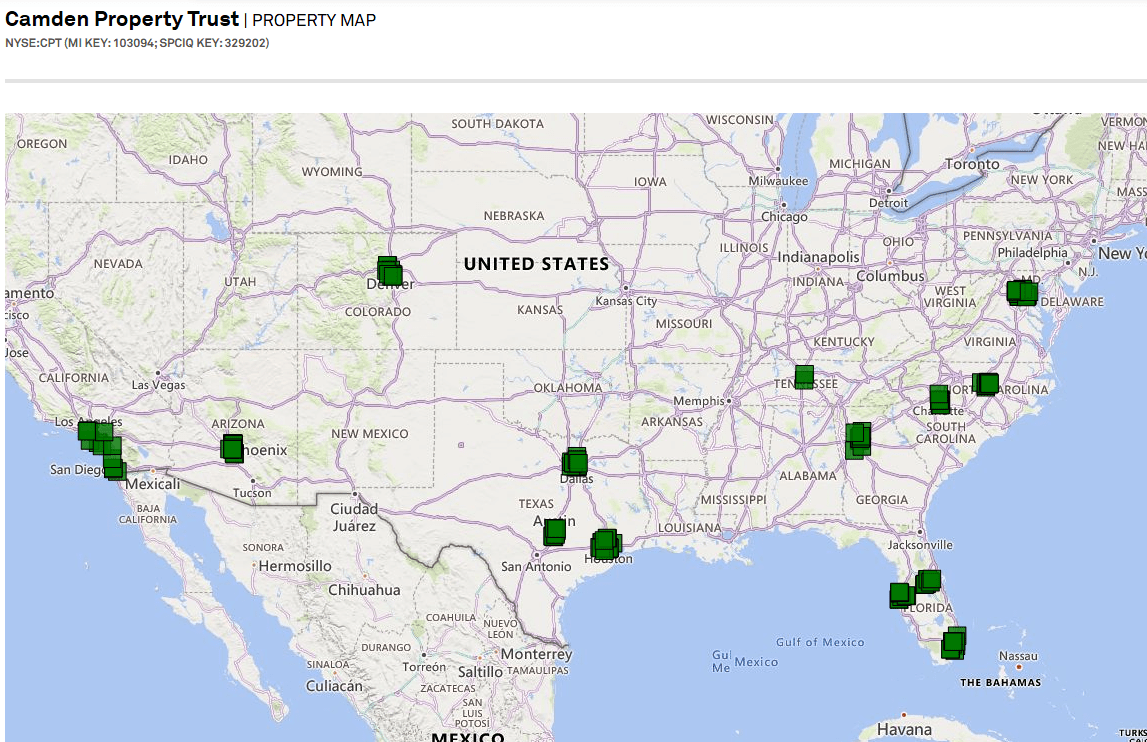Click the Indianapolis city label
This screenshot has width=1147, height=742.
819,257
